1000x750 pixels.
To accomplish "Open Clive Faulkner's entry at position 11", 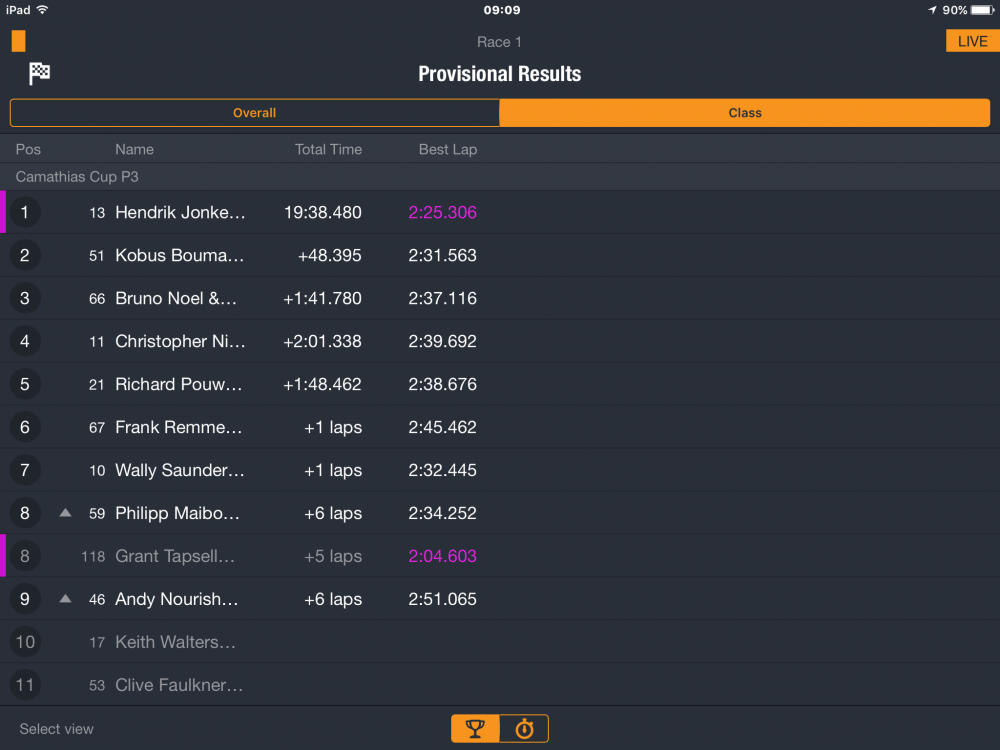I will coord(500,684).
